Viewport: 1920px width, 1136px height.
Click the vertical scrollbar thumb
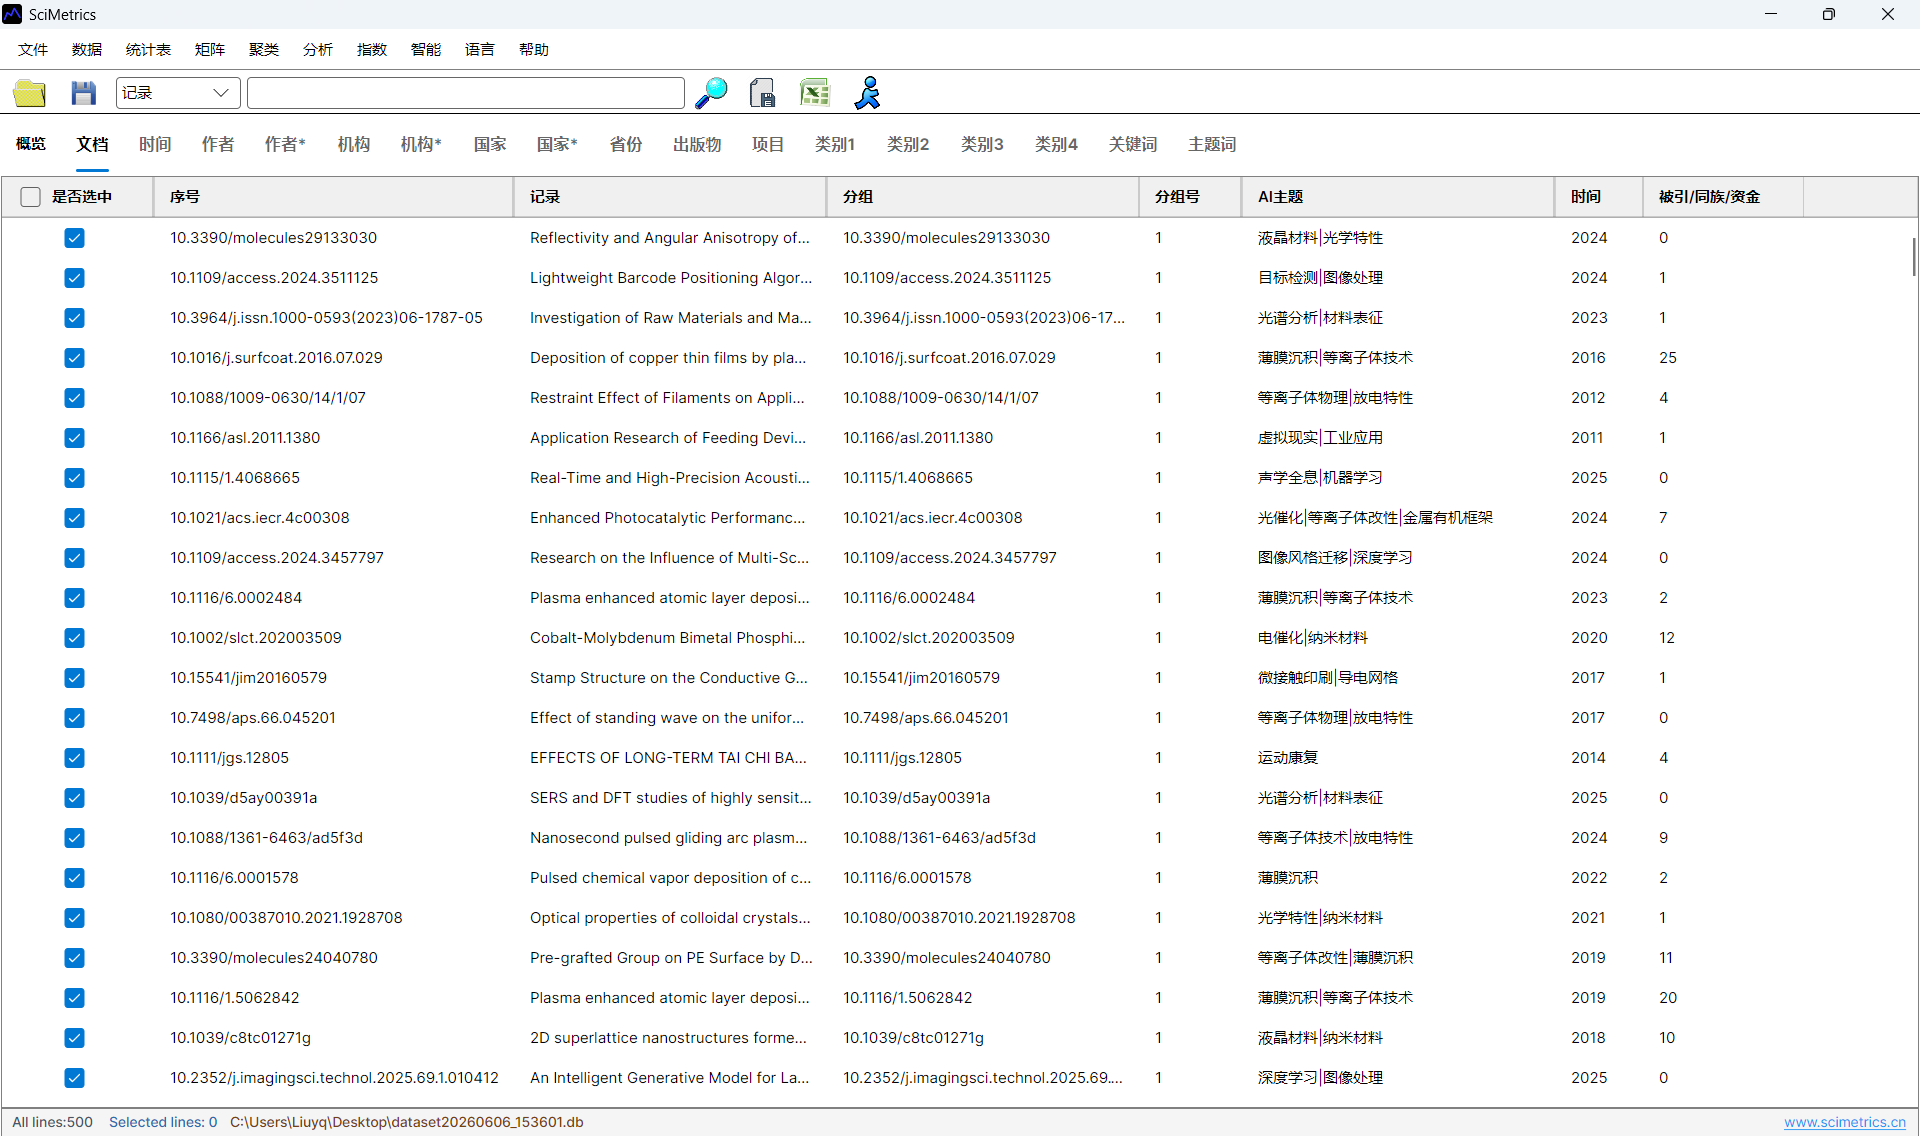1914,257
